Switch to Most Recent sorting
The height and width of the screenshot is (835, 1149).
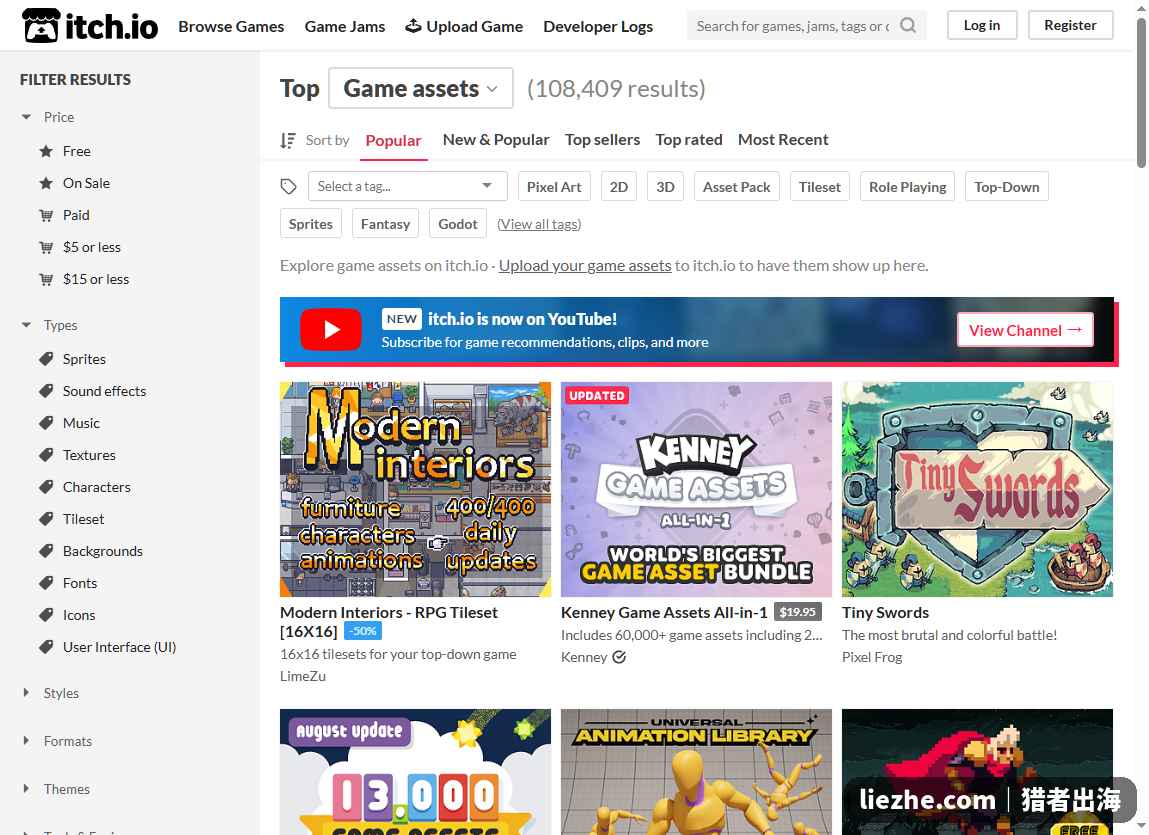(783, 139)
